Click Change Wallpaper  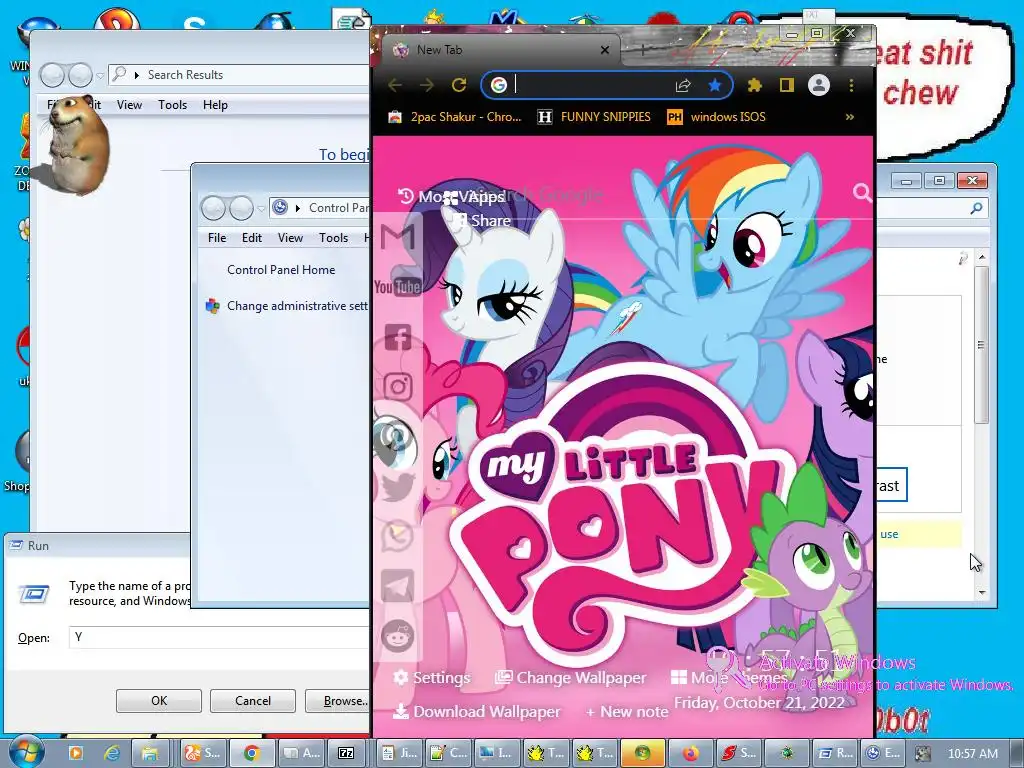coord(570,678)
